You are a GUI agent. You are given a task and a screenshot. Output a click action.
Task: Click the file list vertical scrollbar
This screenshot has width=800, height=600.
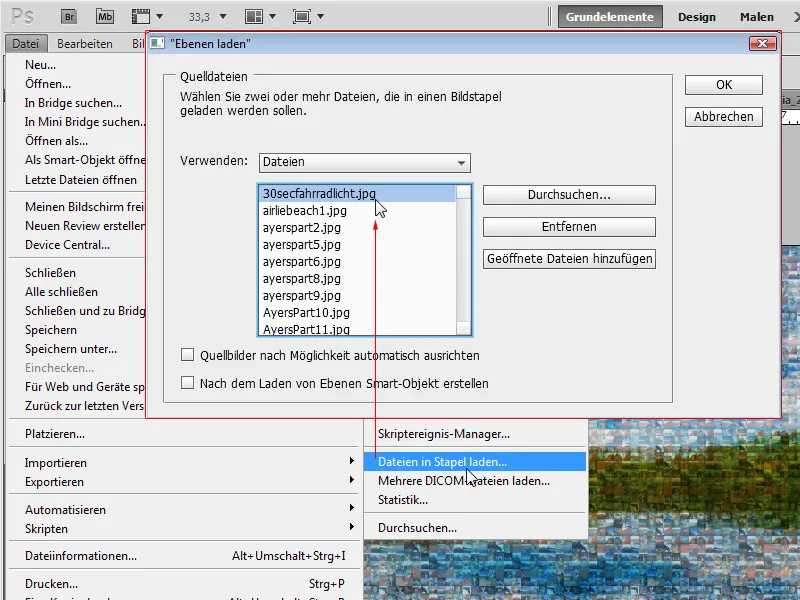(x=463, y=260)
